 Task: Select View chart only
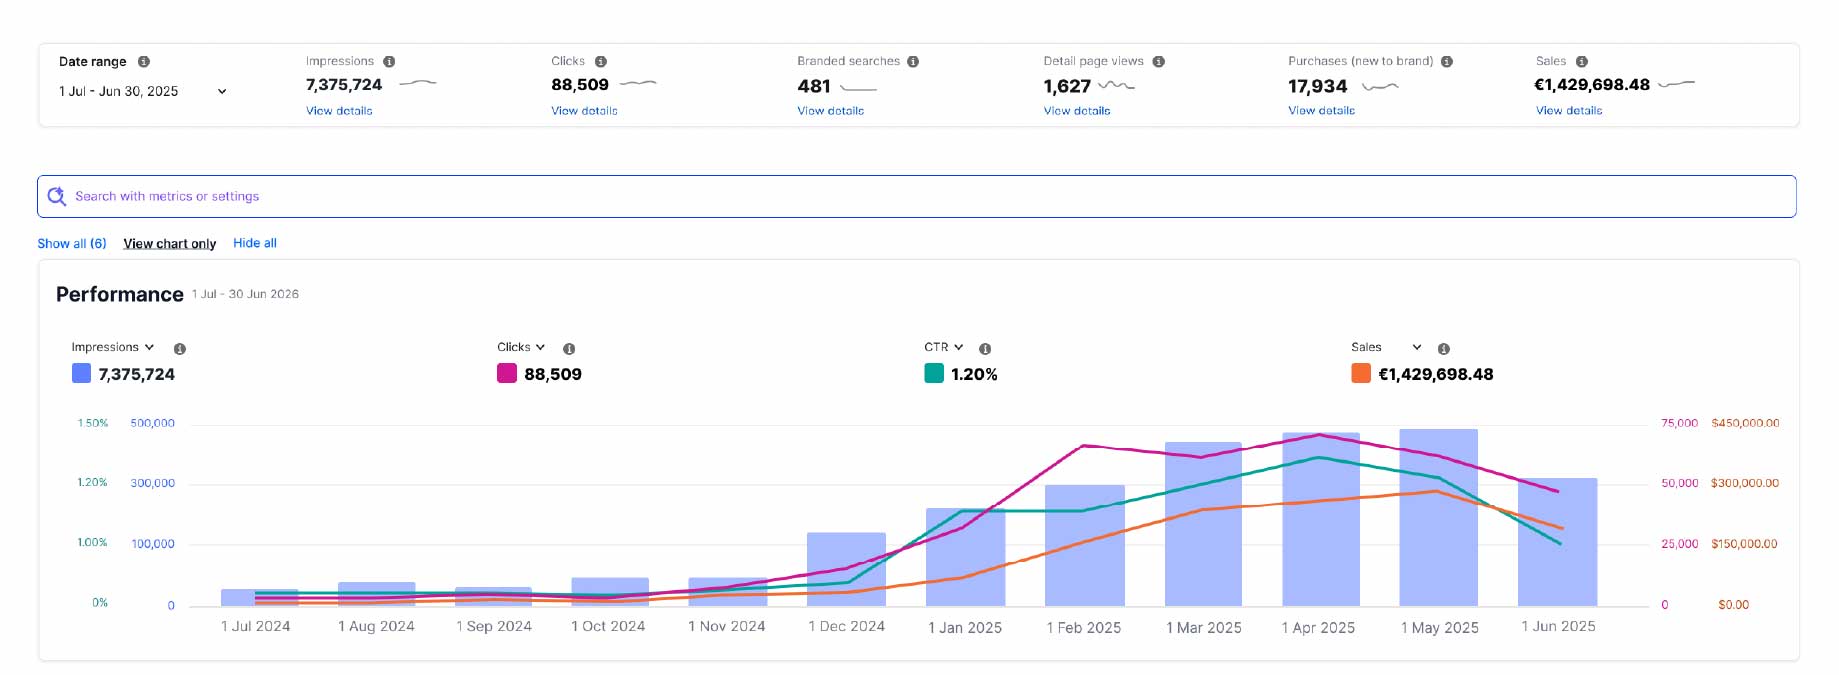point(170,243)
